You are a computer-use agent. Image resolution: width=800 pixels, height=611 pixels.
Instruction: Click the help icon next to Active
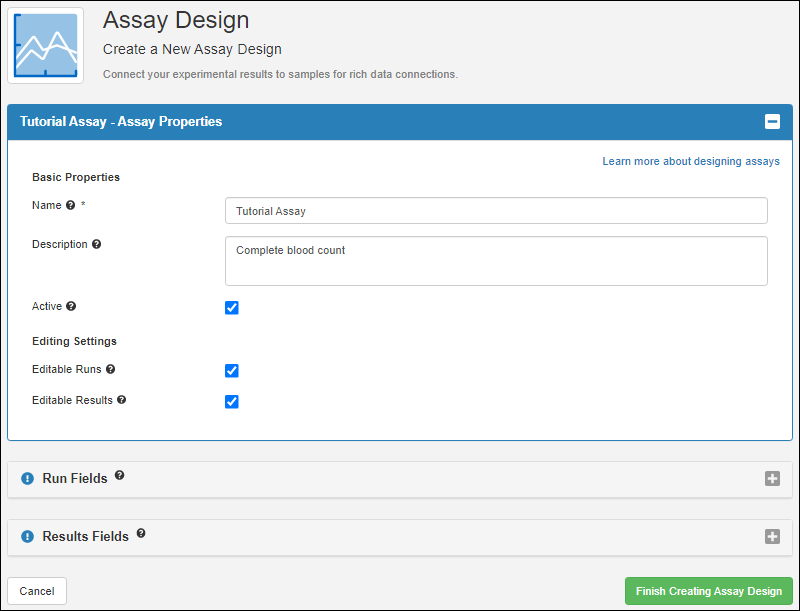71,307
